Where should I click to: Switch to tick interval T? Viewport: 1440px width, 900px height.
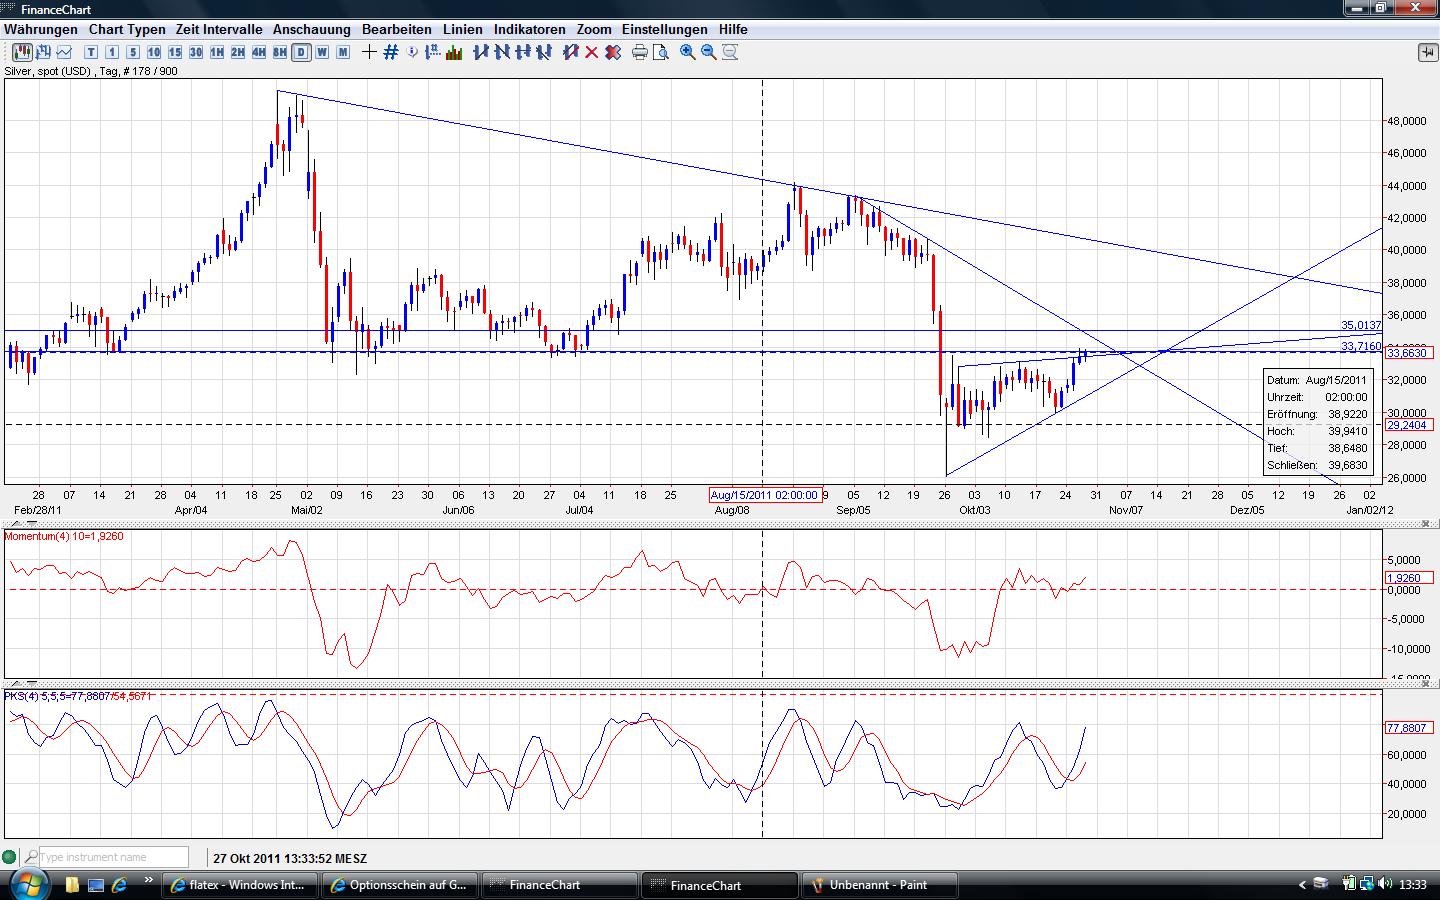[x=91, y=52]
